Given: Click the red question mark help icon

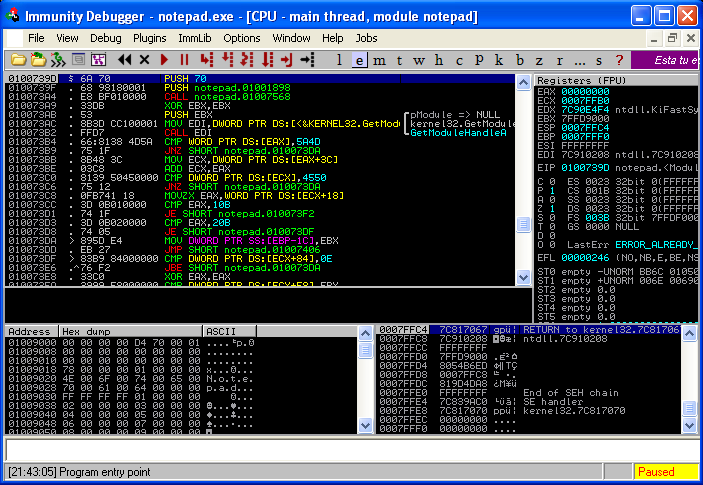Looking at the screenshot, I should (x=620, y=59).
